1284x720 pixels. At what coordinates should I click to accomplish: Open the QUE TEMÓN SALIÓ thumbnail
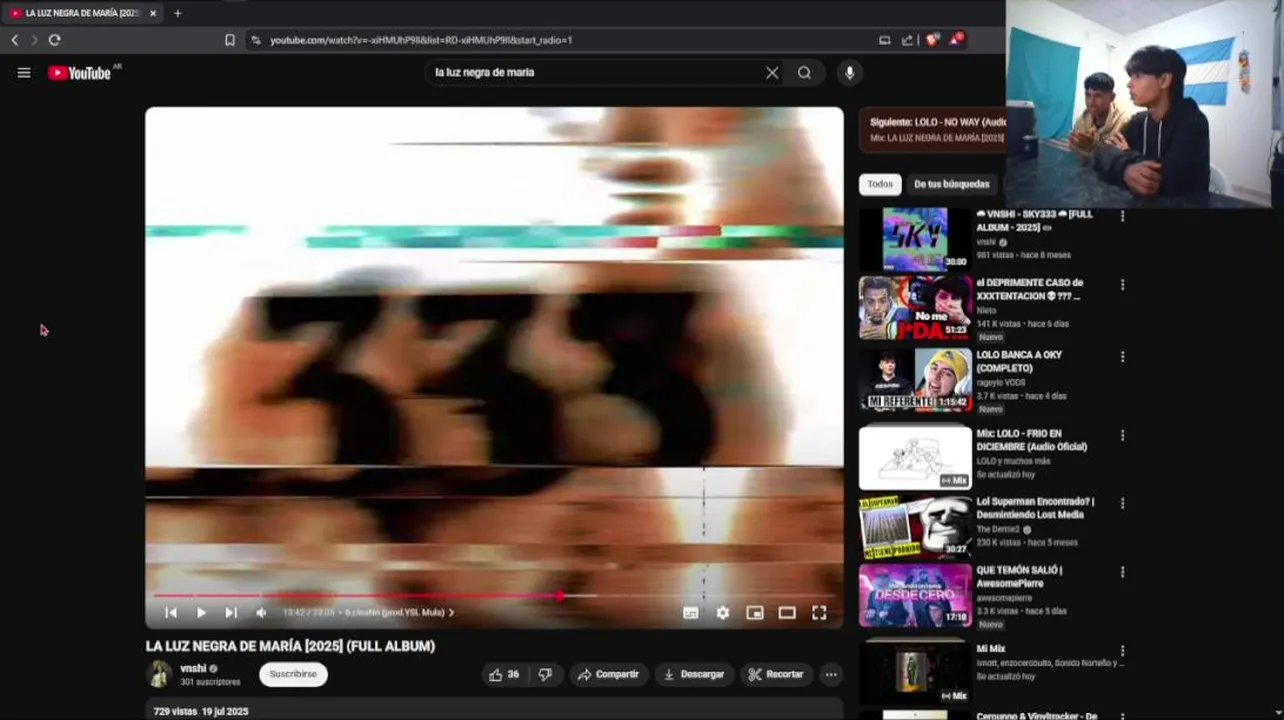(x=915, y=595)
